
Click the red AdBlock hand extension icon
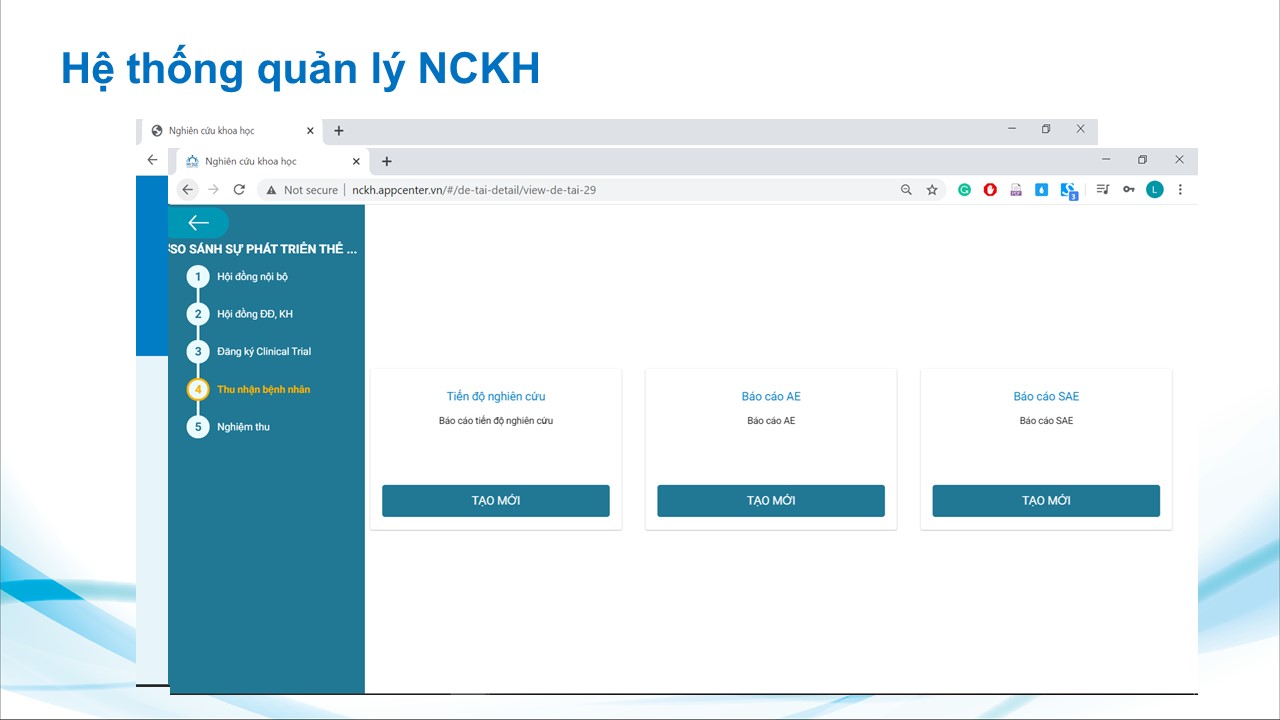(x=990, y=190)
